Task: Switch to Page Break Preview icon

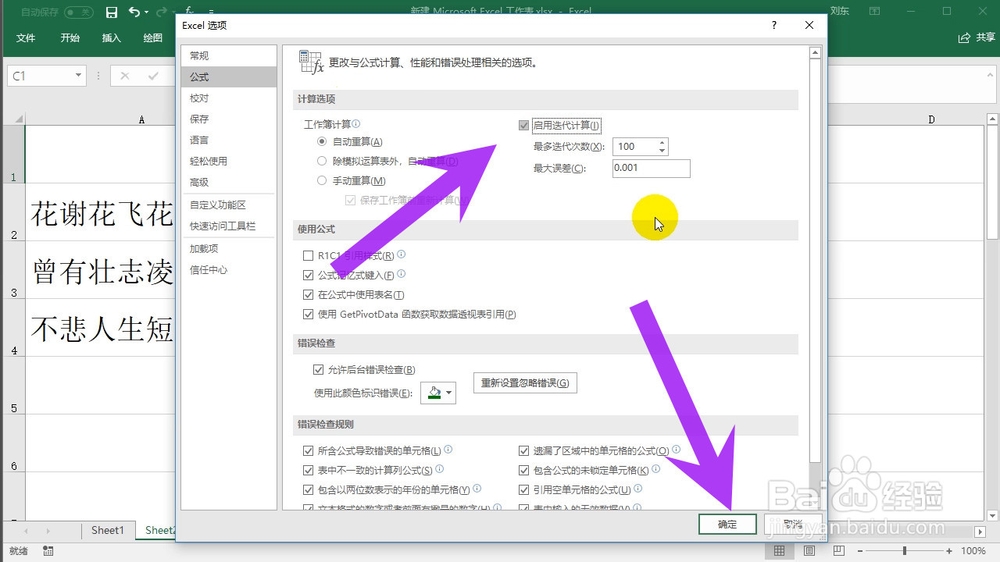Action: 839,551
